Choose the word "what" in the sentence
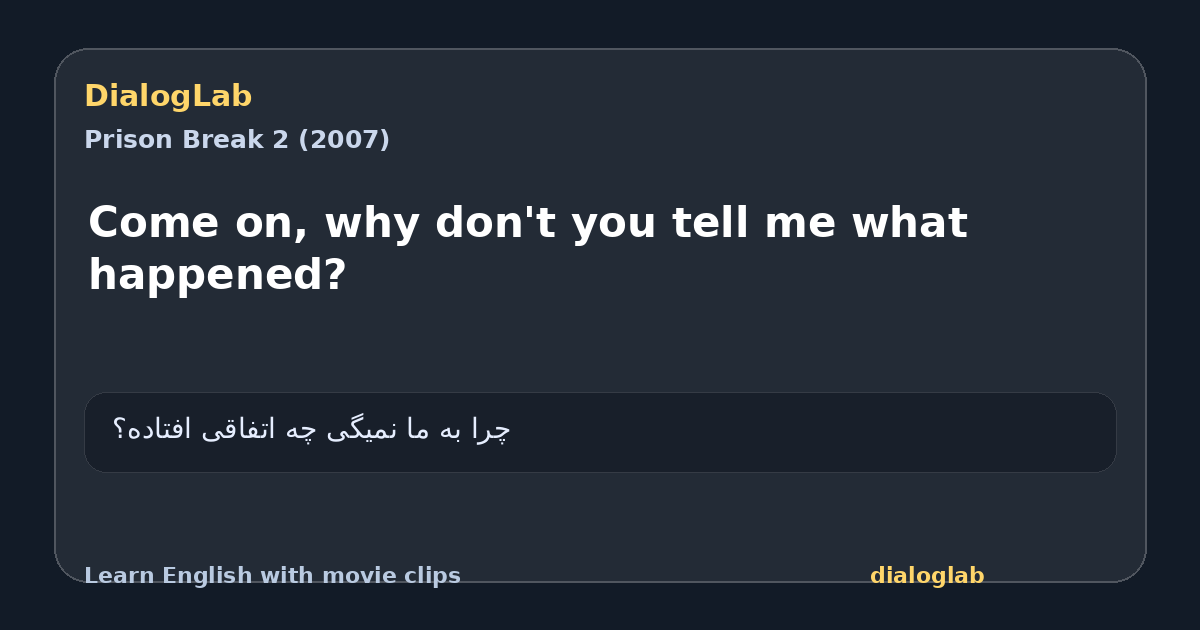The height and width of the screenshot is (630, 1200). click(909, 223)
